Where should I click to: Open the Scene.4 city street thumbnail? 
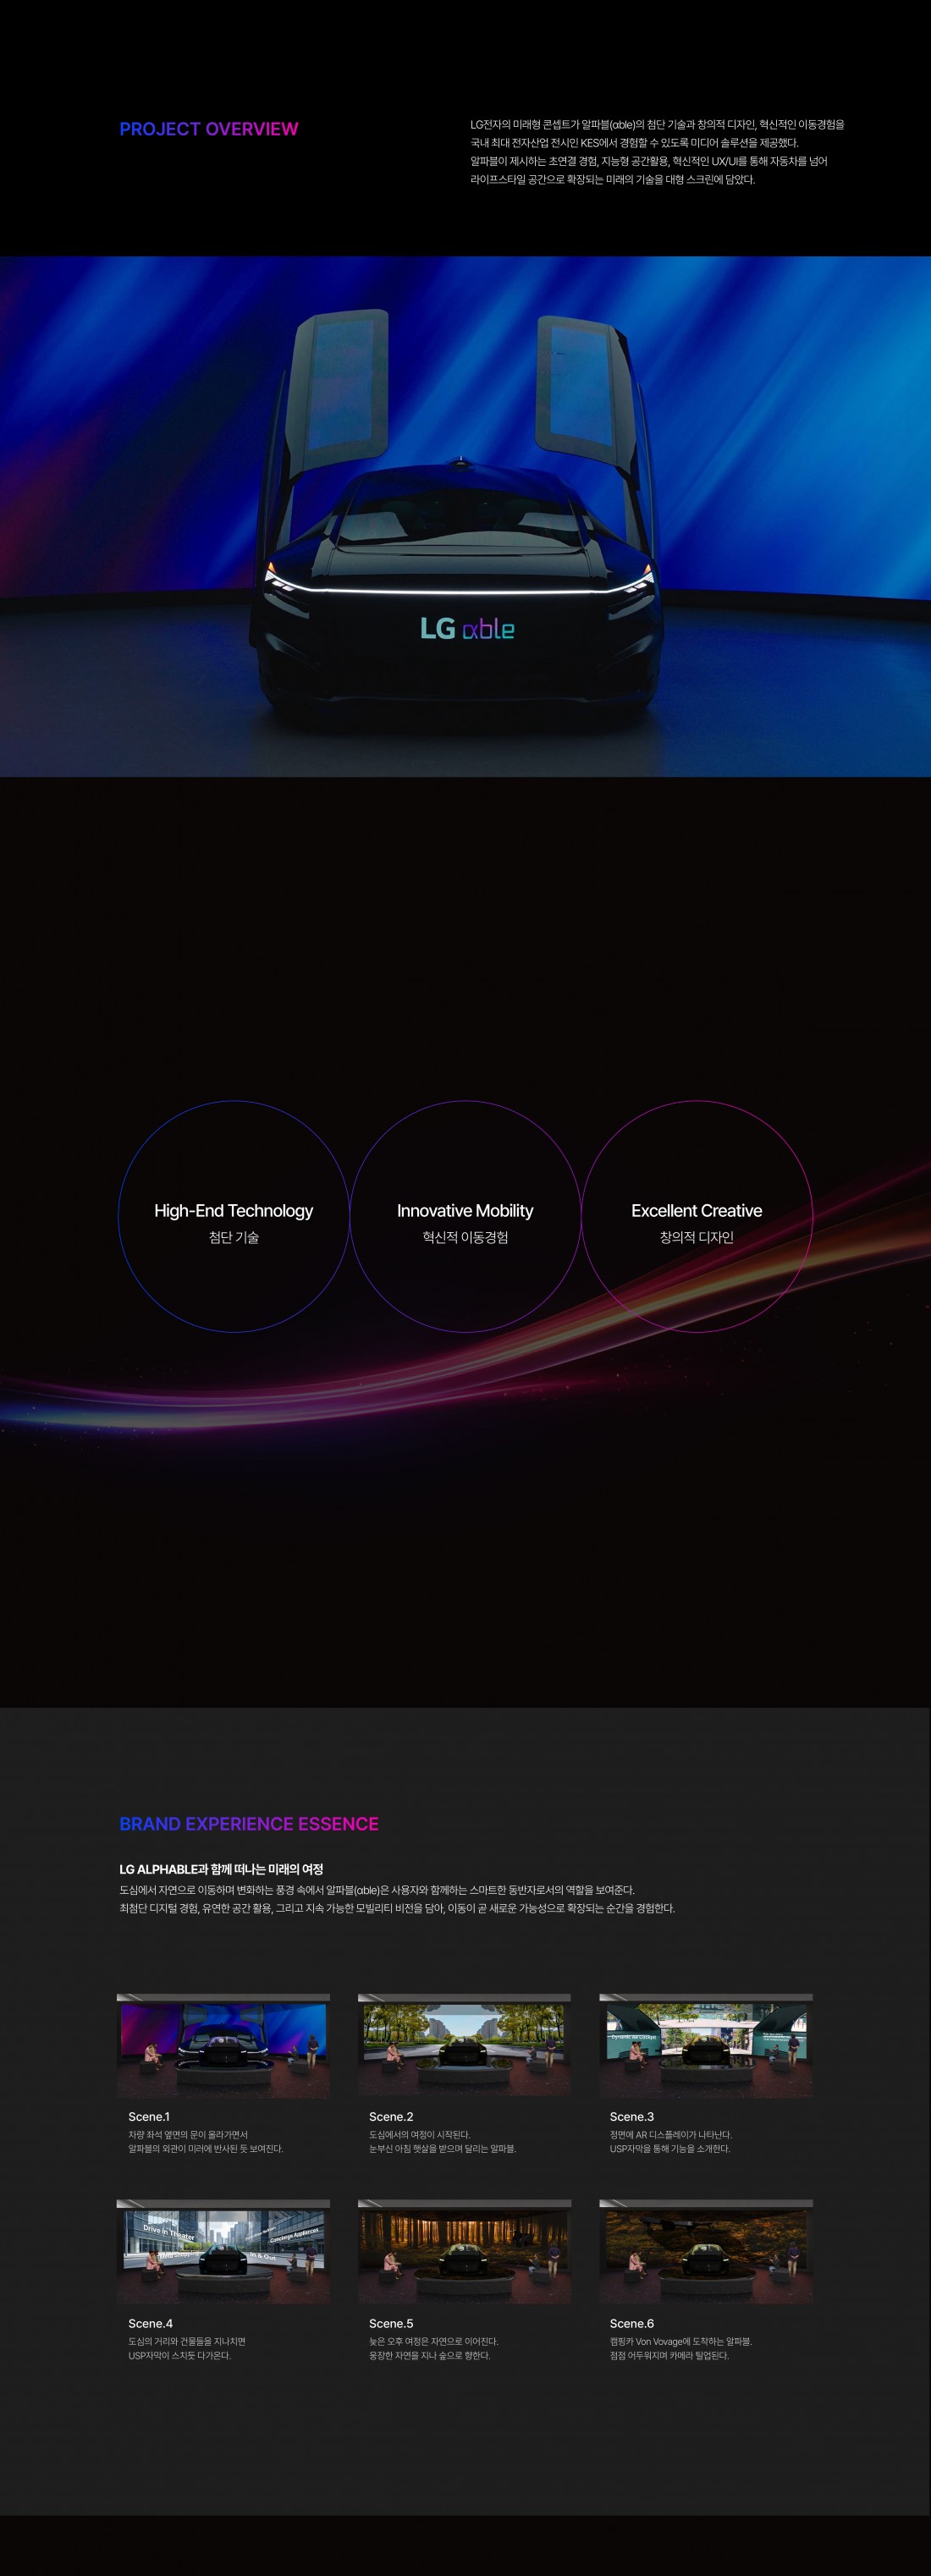click(223, 2251)
